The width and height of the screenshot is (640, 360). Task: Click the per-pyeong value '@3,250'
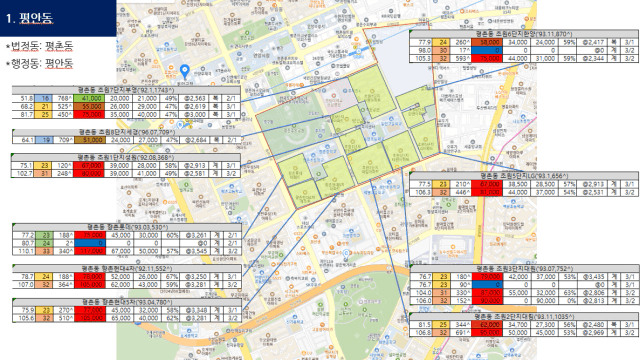point(195,277)
